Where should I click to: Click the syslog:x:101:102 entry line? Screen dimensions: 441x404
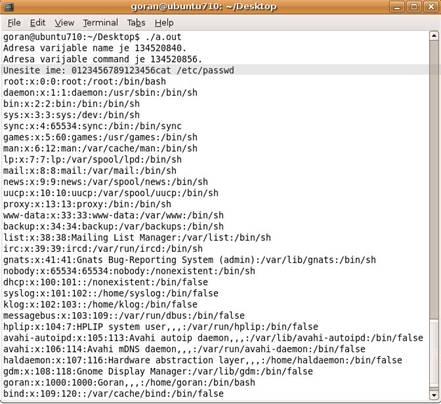(111, 294)
